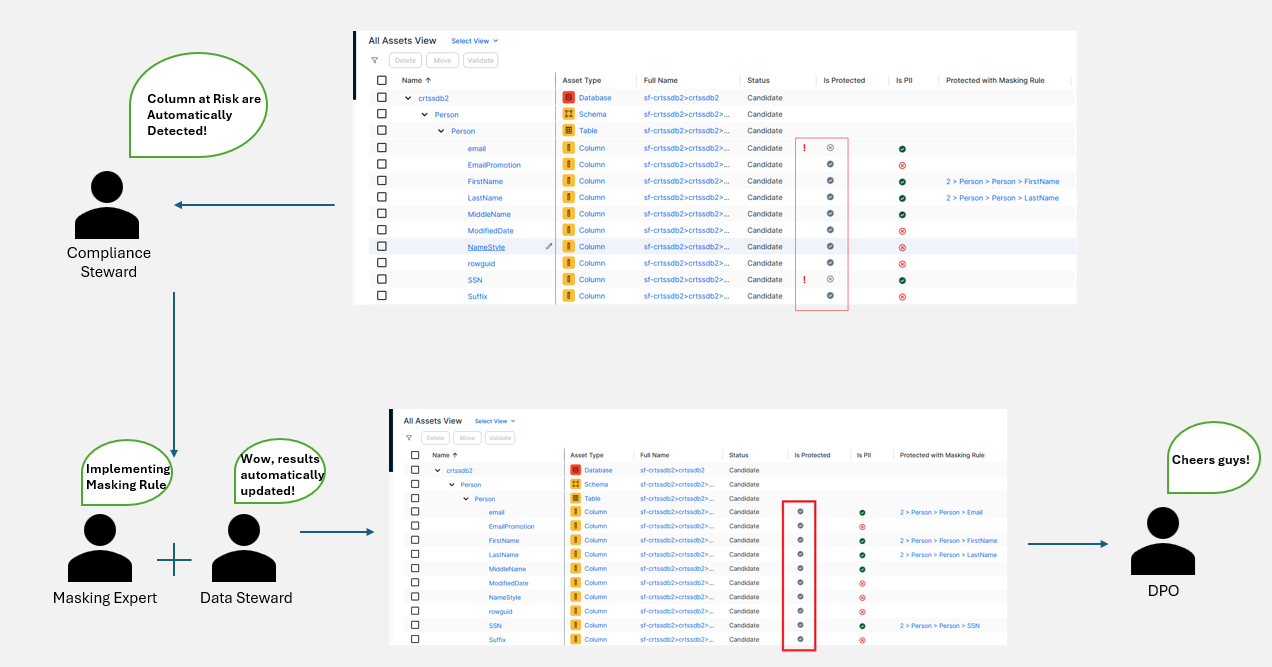The height and width of the screenshot is (667, 1272).
Task: Click the Database asset type icon for crtssdb2
Action: click(570, 97)
